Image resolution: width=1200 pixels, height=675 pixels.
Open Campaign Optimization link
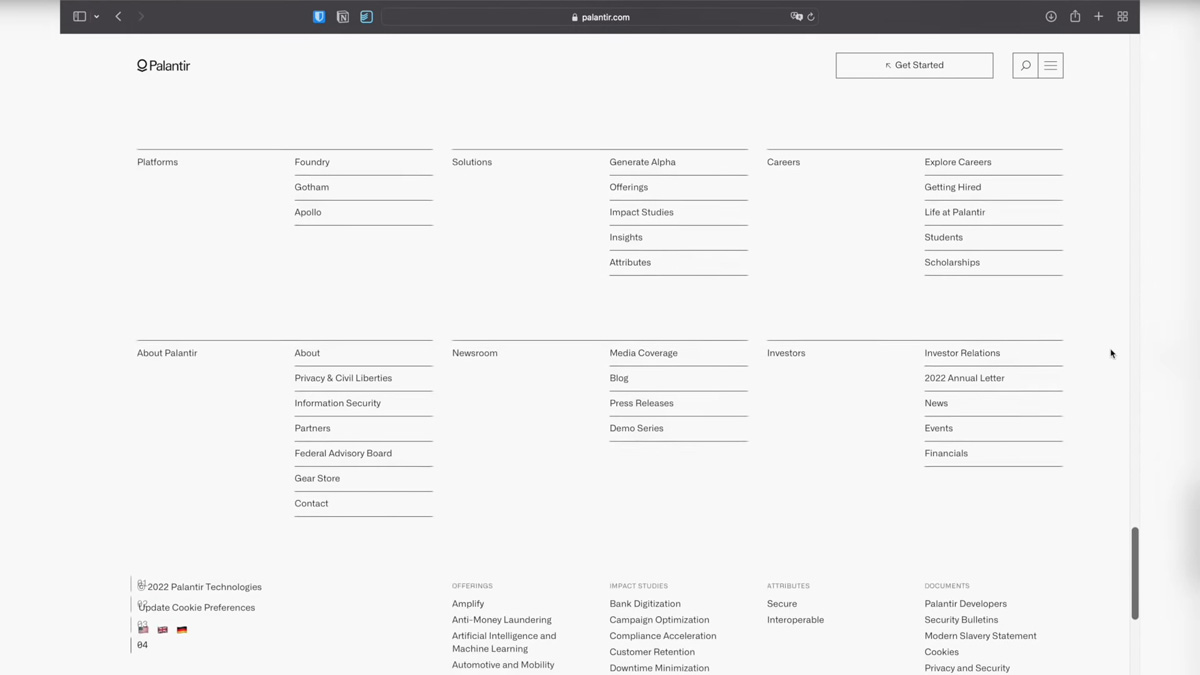click(659, 620)
